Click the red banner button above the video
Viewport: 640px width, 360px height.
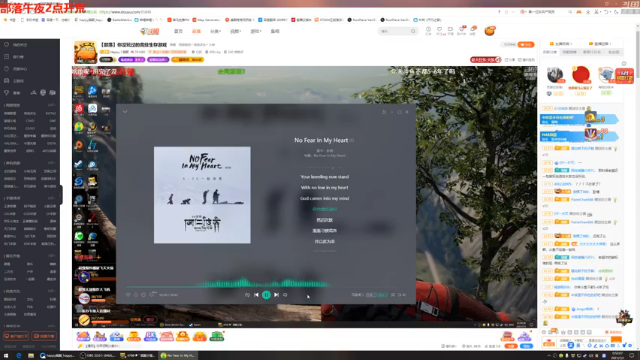tap(486, 60)
